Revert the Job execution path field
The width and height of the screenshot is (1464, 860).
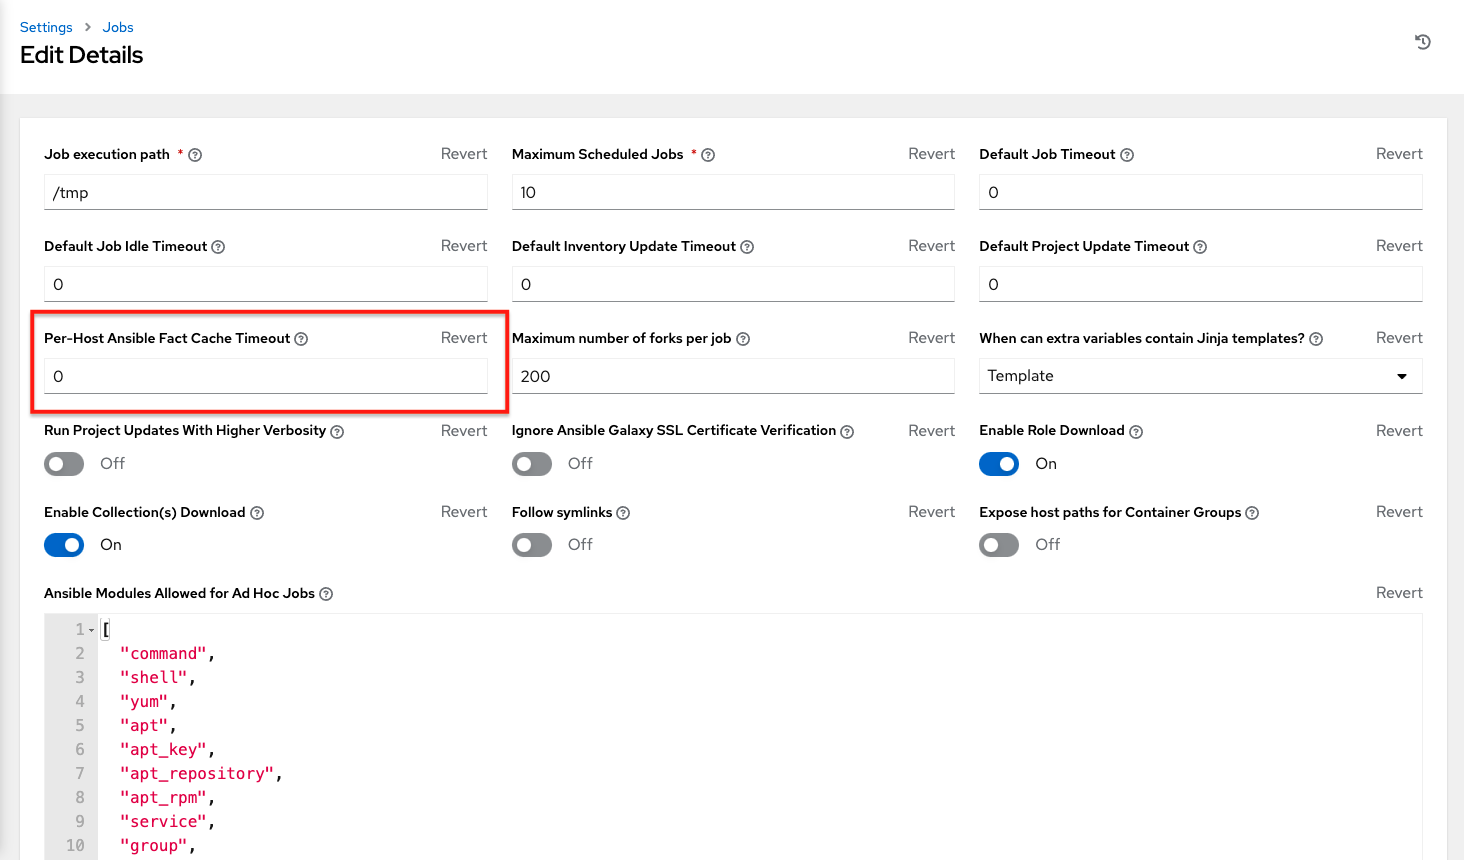[464, 154]
